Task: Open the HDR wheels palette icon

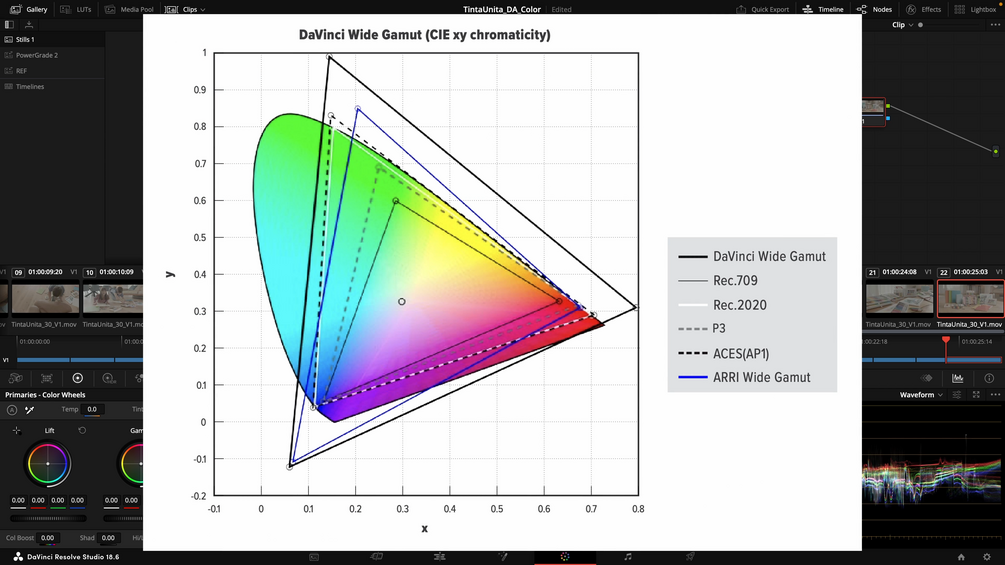Action: coord(108,378)
